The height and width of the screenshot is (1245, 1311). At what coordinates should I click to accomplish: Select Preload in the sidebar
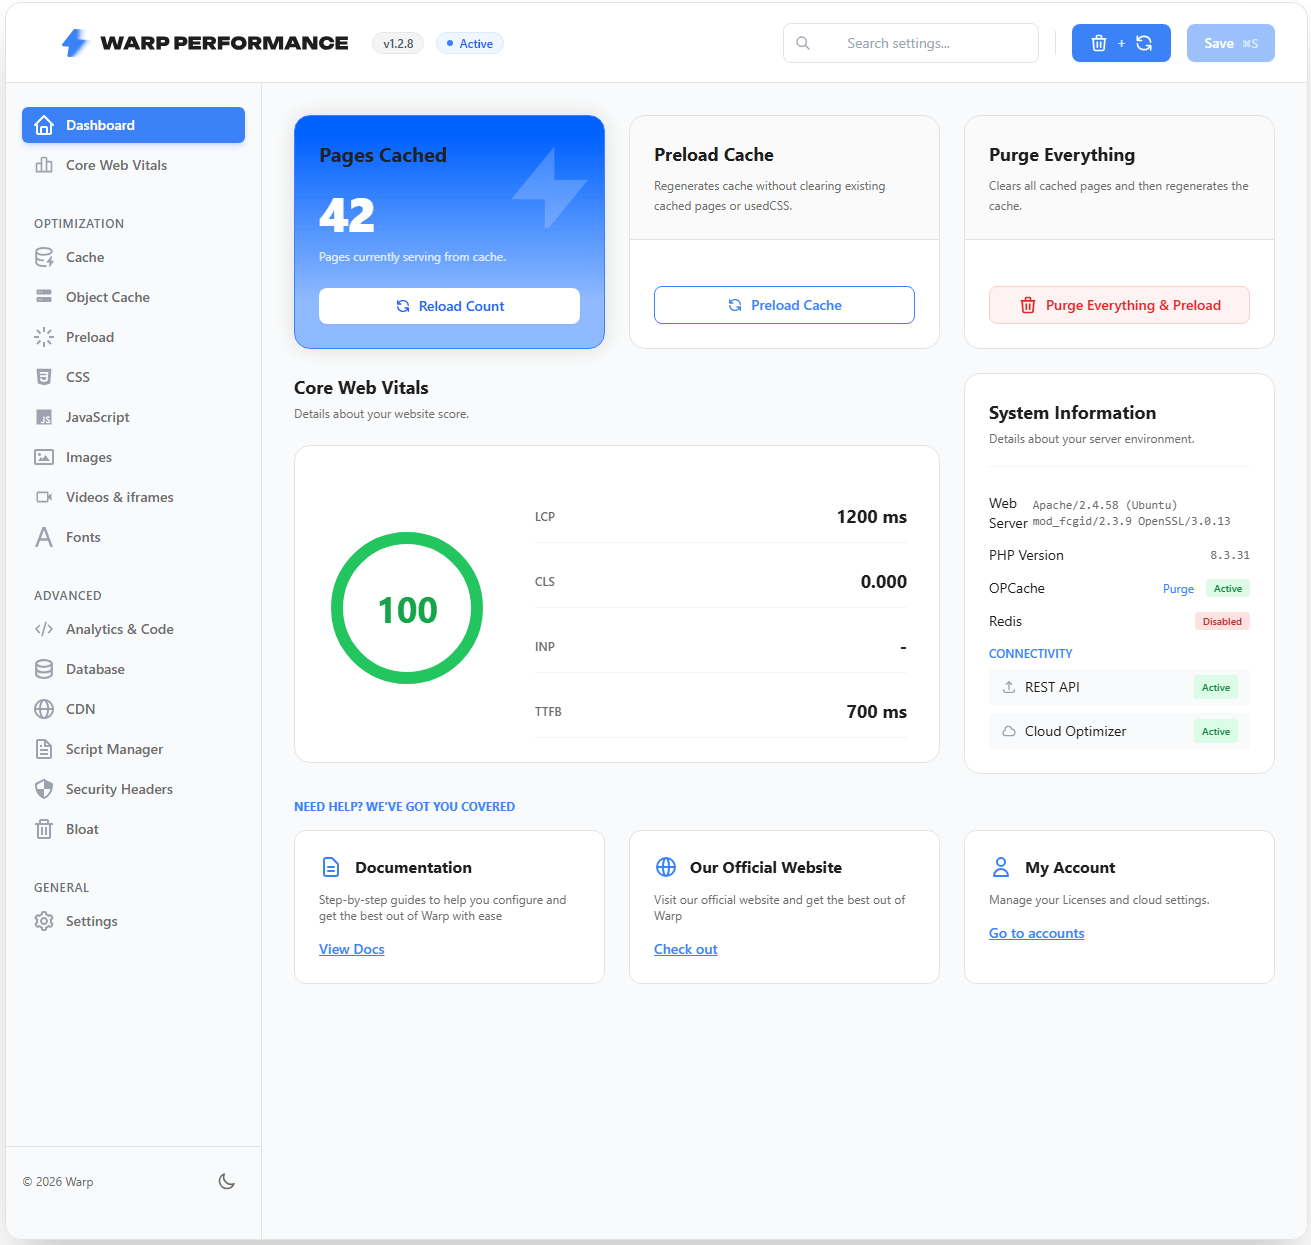click(x=133, y=337)
